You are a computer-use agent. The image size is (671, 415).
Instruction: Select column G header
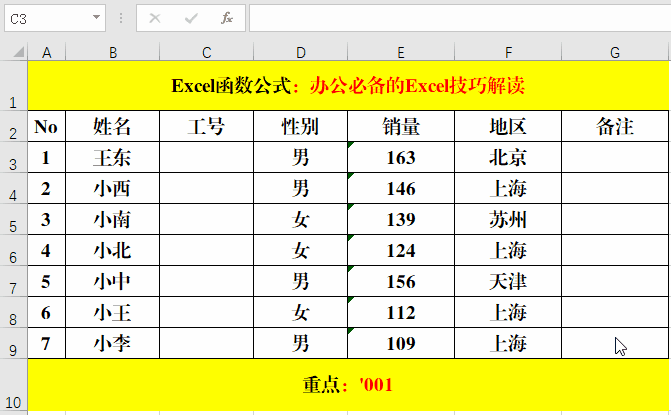[x=615, y=53]
